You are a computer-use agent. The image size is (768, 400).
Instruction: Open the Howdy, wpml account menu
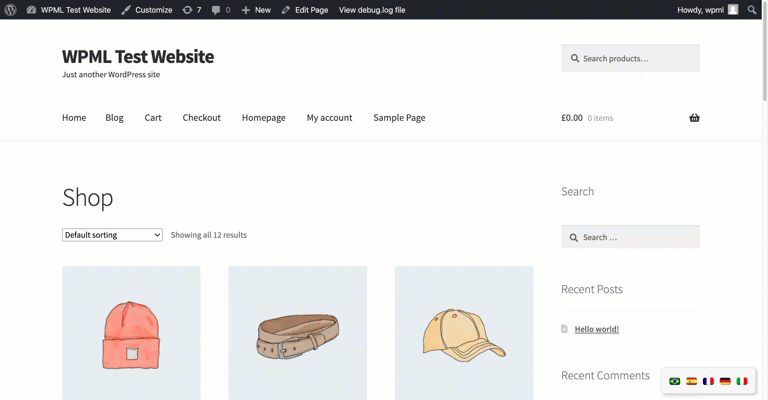[x=707, y=10]
